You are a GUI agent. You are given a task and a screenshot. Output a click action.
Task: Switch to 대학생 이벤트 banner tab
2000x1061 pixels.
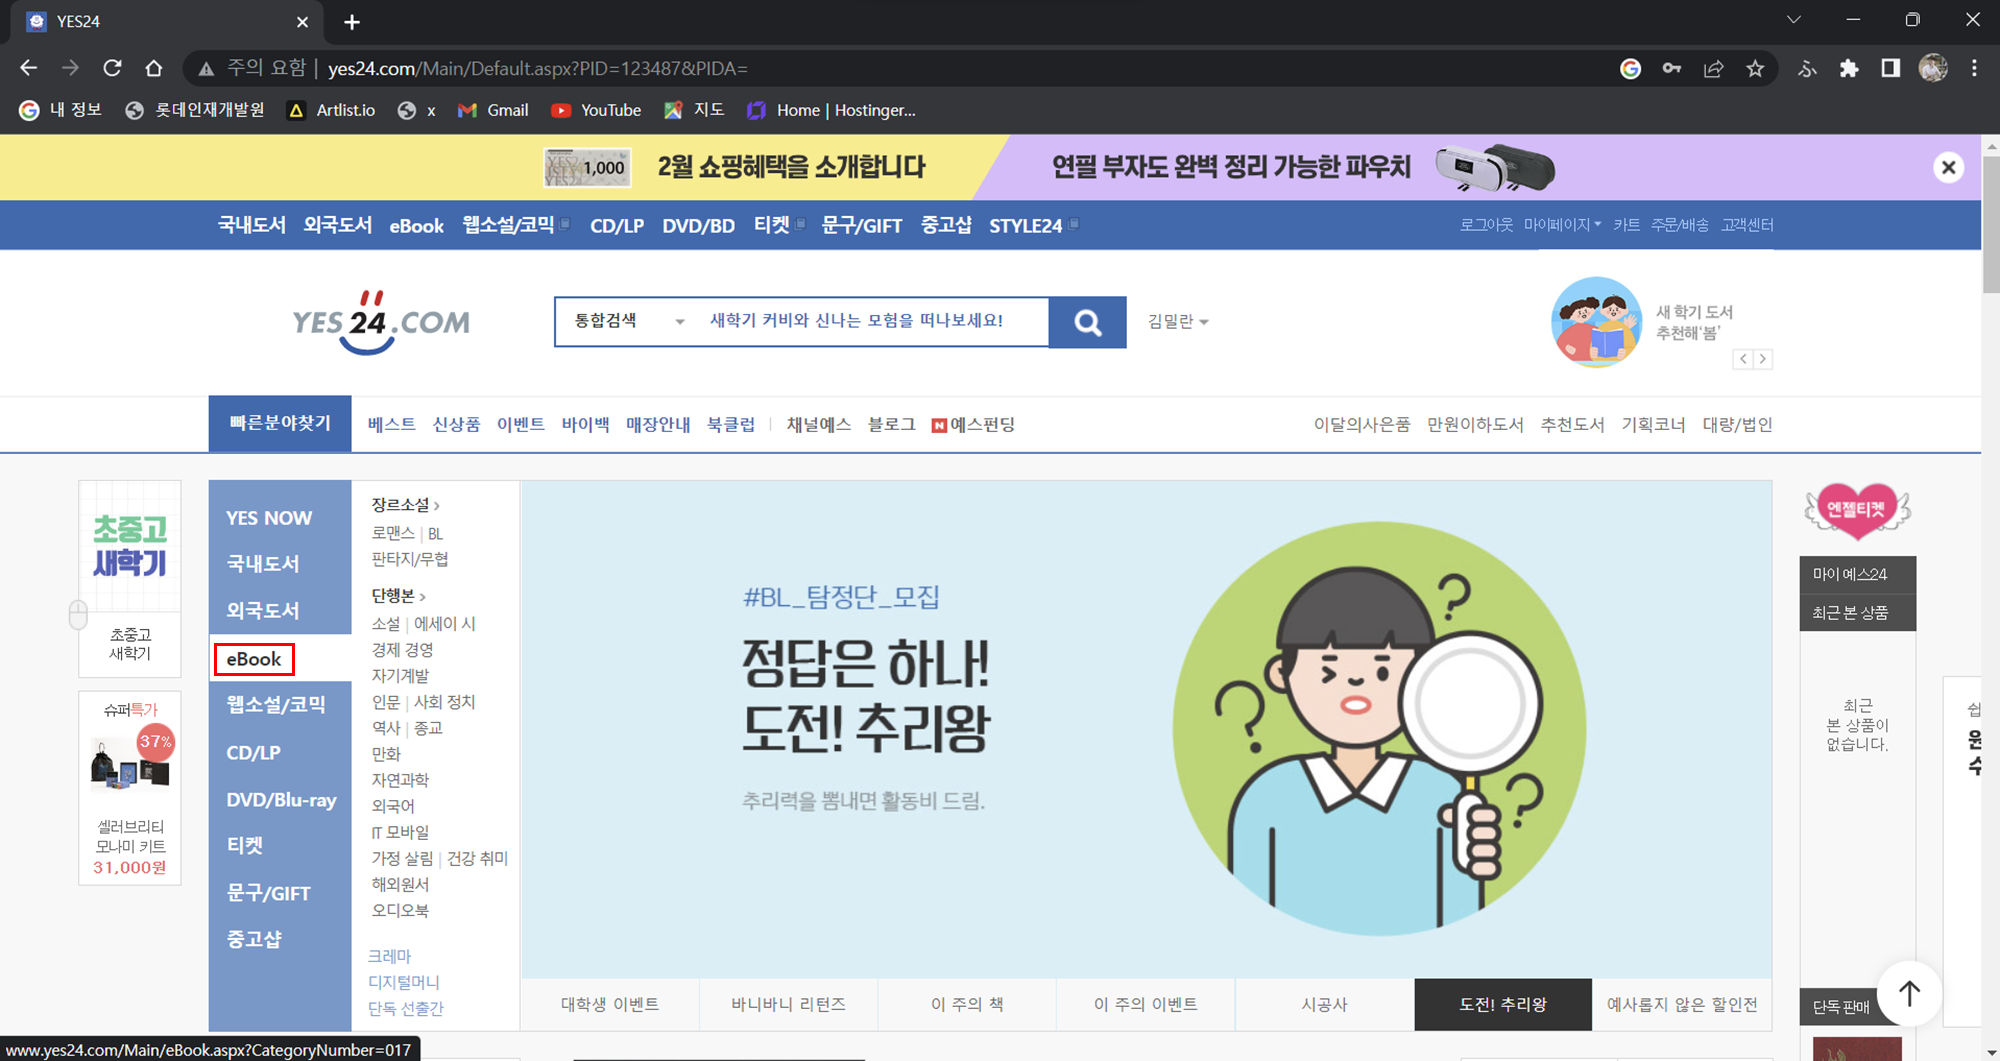610,1004
